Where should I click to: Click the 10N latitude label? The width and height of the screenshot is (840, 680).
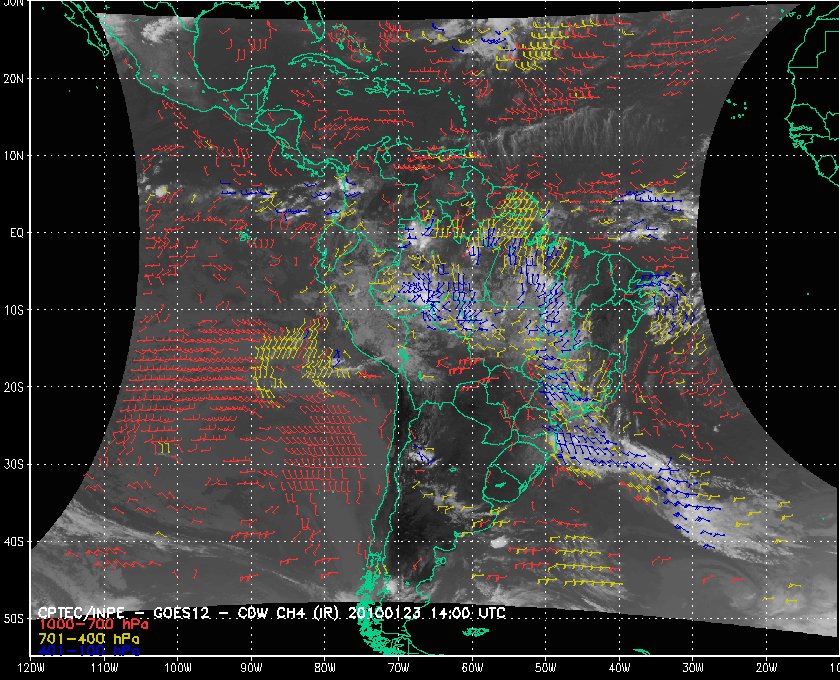tap(14, 155)
